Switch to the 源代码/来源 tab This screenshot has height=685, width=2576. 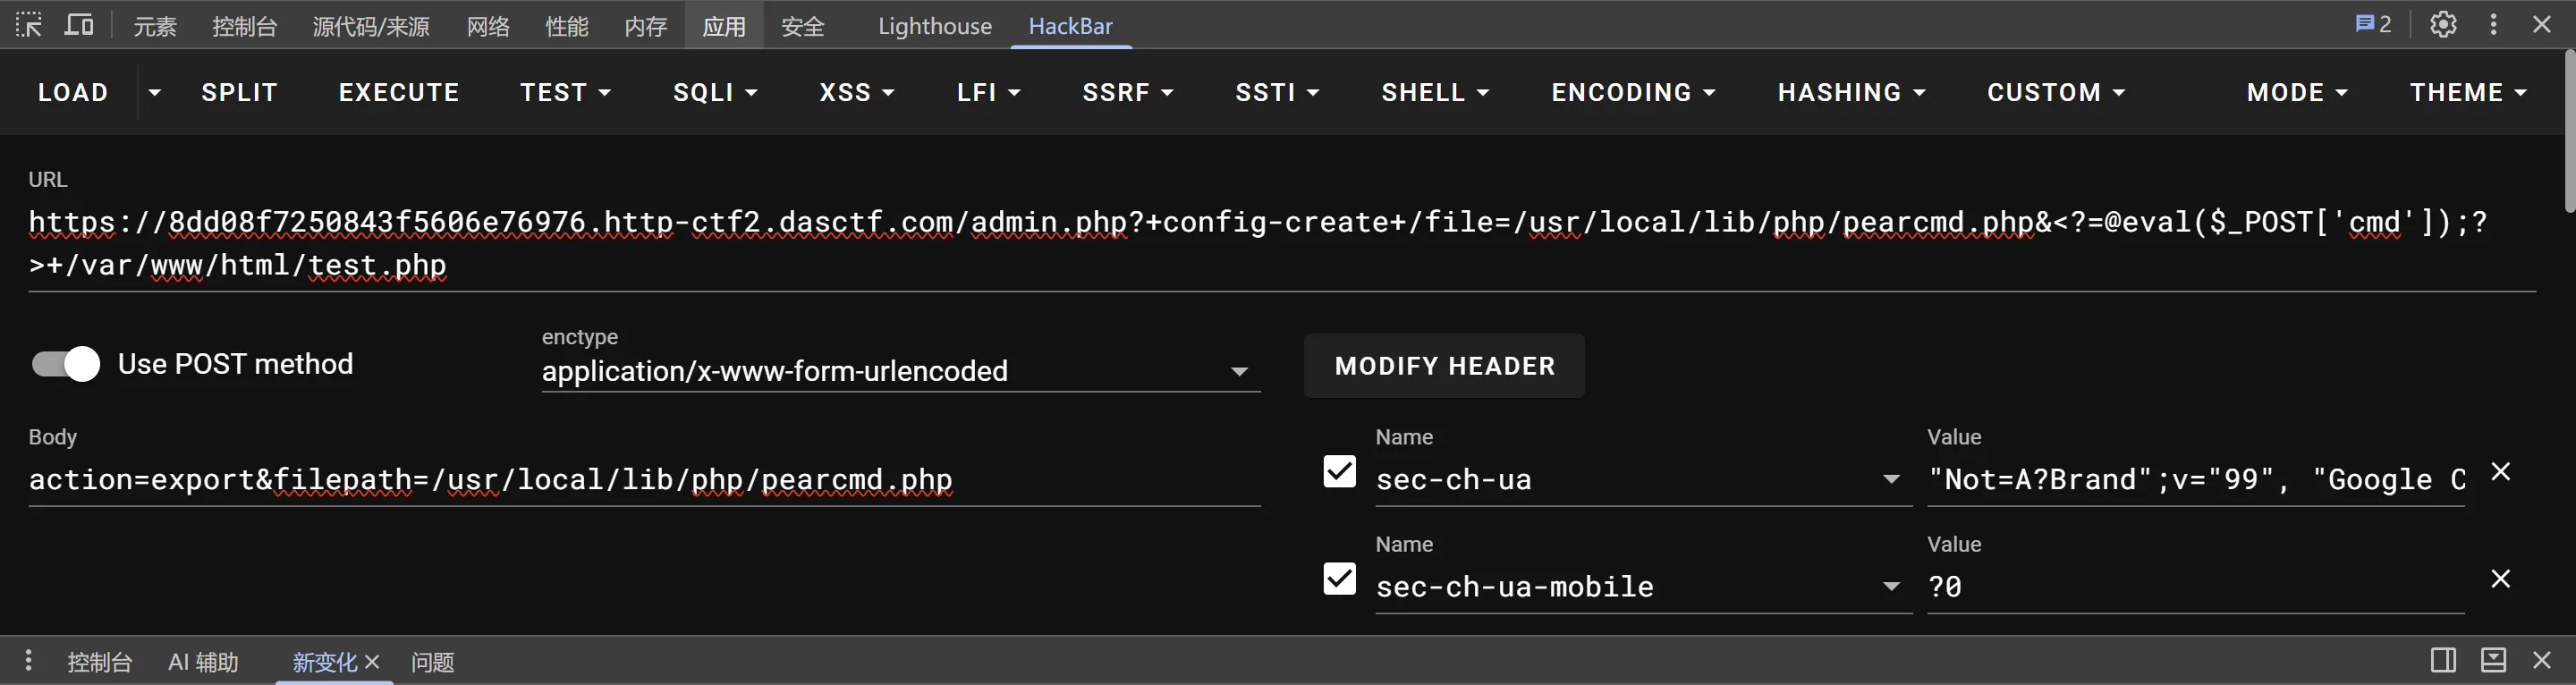371,26
